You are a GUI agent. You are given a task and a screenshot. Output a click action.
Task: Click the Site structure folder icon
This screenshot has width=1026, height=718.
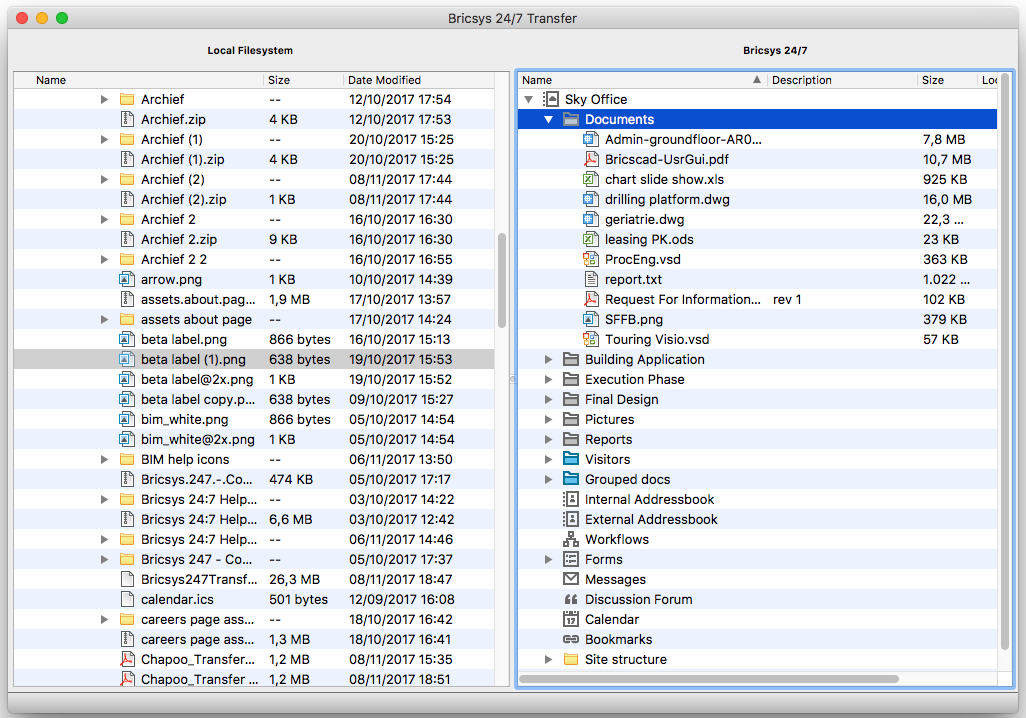pyautogui.click(x=571, y=659)
